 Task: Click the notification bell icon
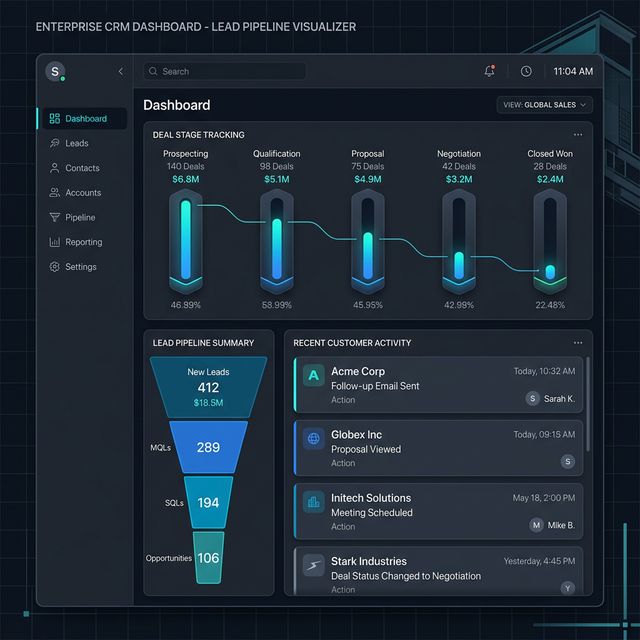[x=489, y=71]
